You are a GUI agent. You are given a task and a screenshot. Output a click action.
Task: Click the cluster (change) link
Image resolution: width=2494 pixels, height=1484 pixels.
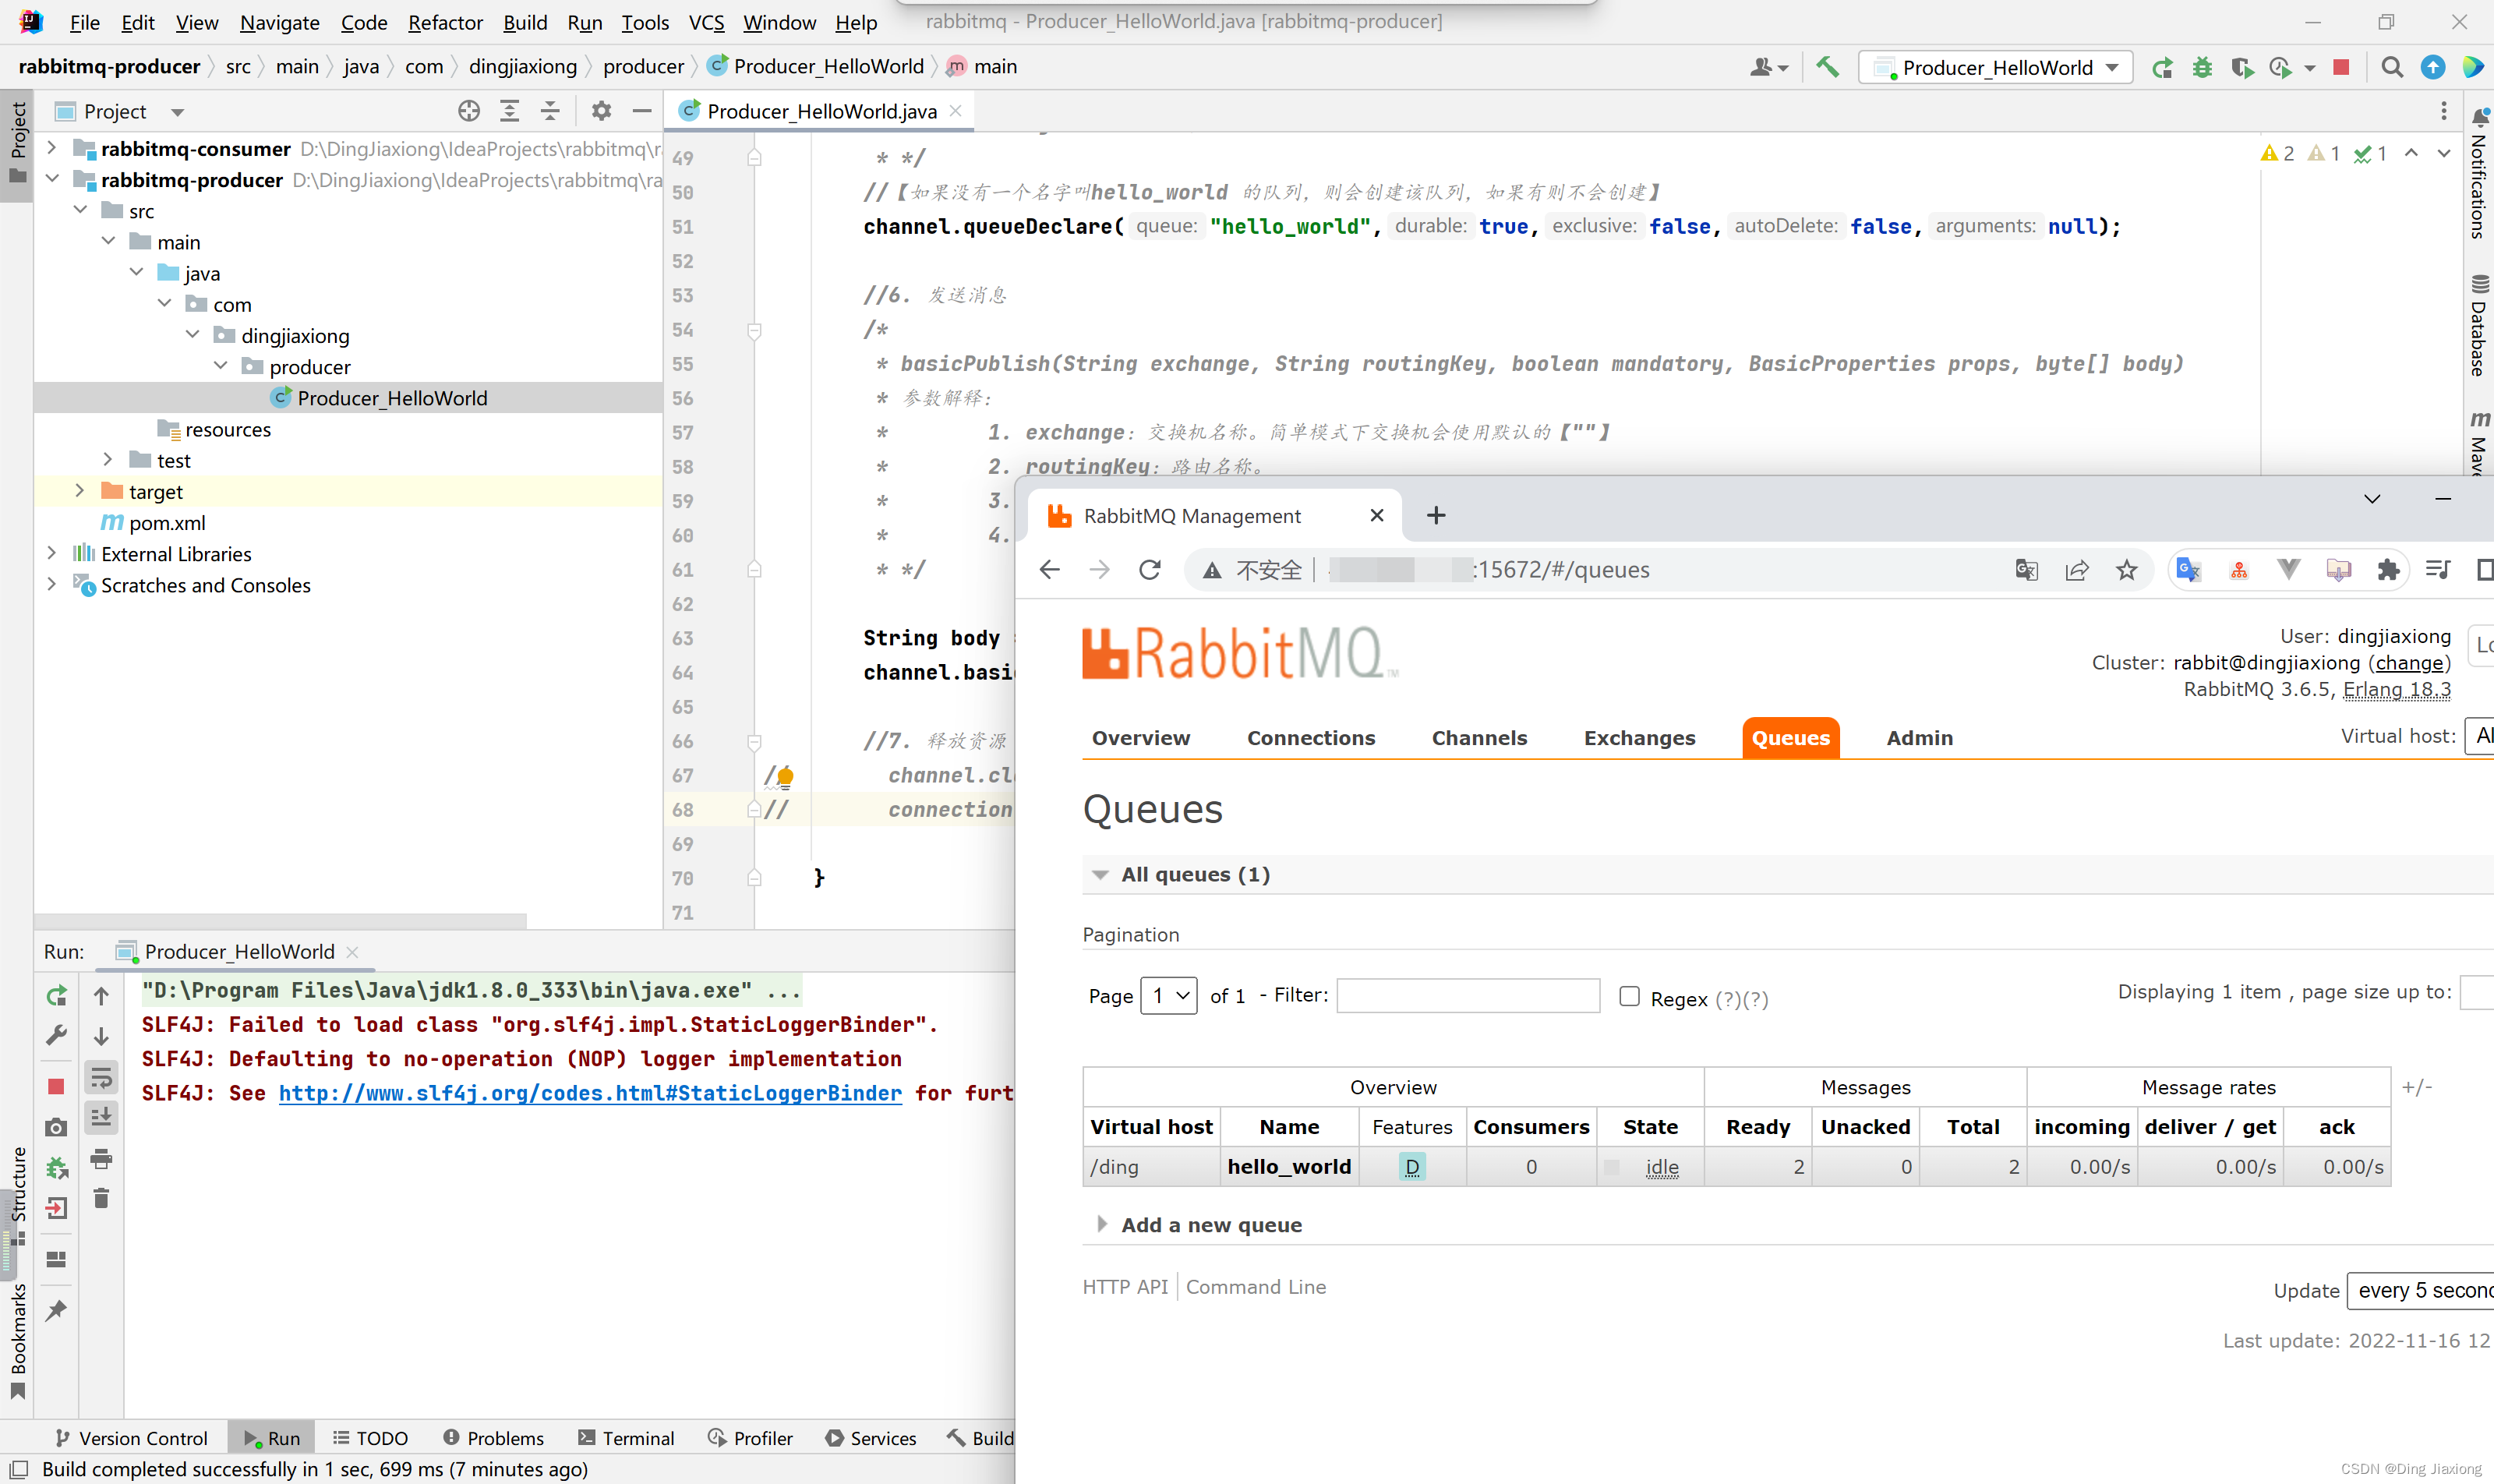click(x=2409, y=663)
